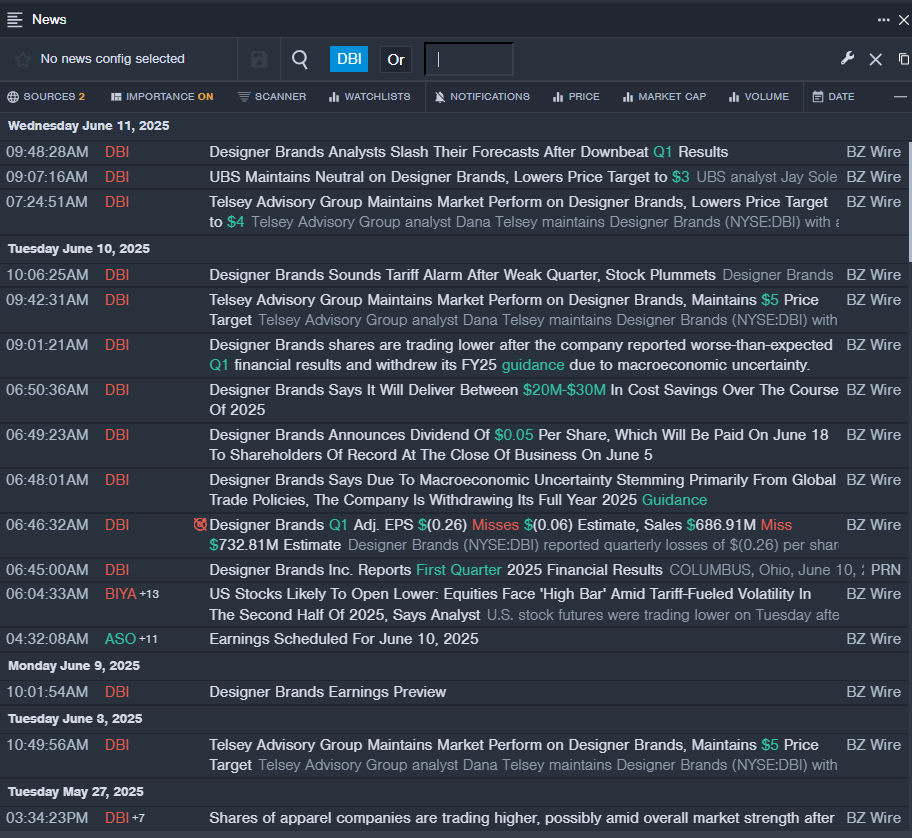Toggle the Or search operator
The image size is (912, 838).
click(396, 59)
